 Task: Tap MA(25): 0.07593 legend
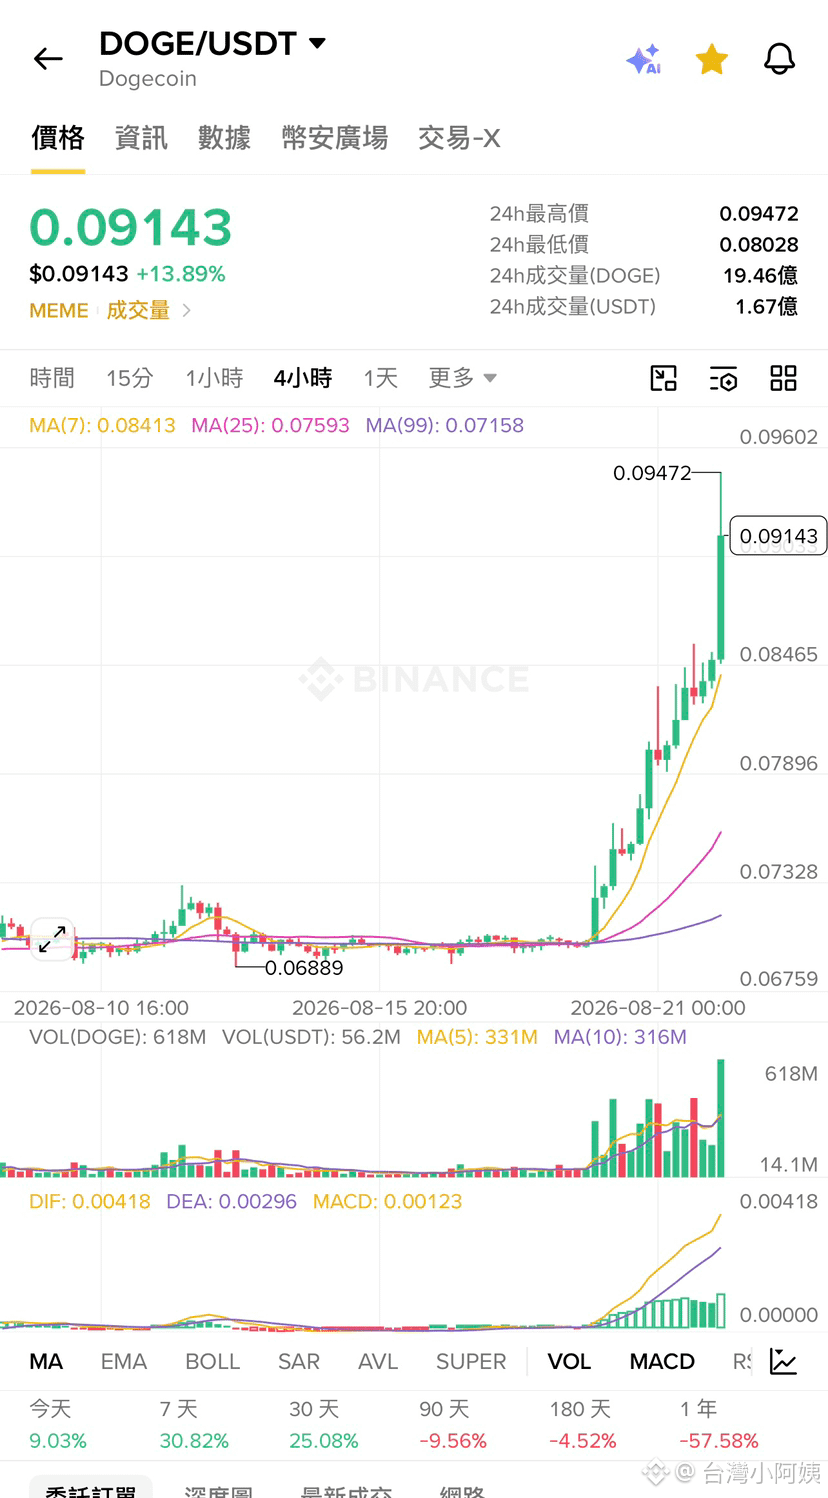point(270,425)
